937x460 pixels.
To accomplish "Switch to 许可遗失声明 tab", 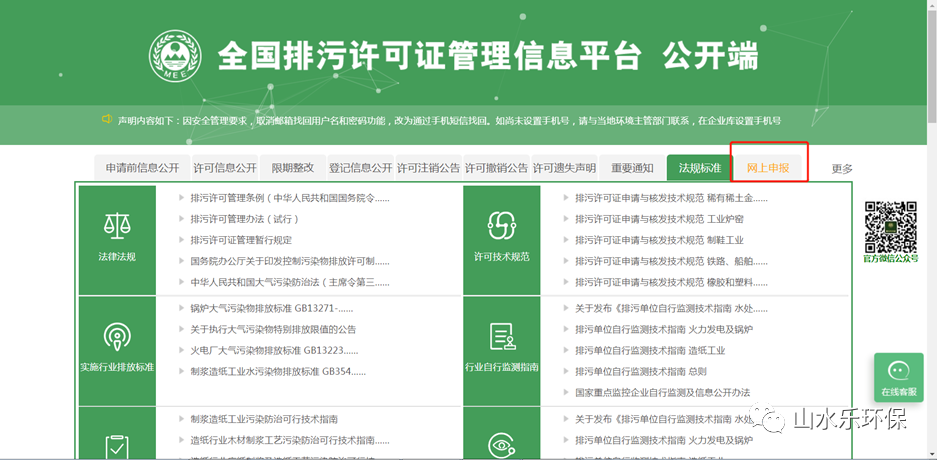I will [x=564, y=168].
